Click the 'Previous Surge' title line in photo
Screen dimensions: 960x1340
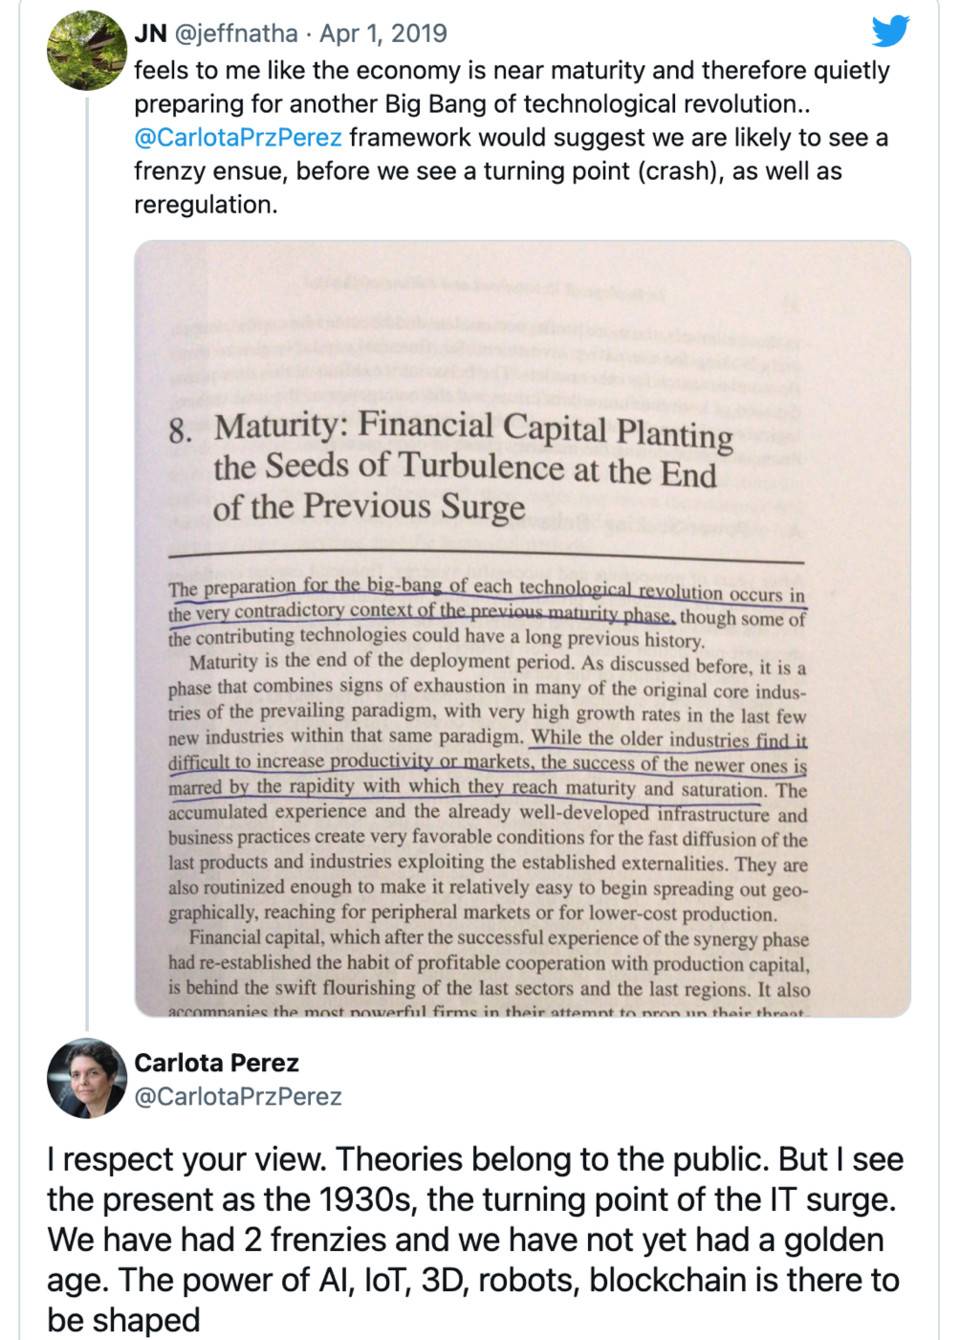(369, 507)
